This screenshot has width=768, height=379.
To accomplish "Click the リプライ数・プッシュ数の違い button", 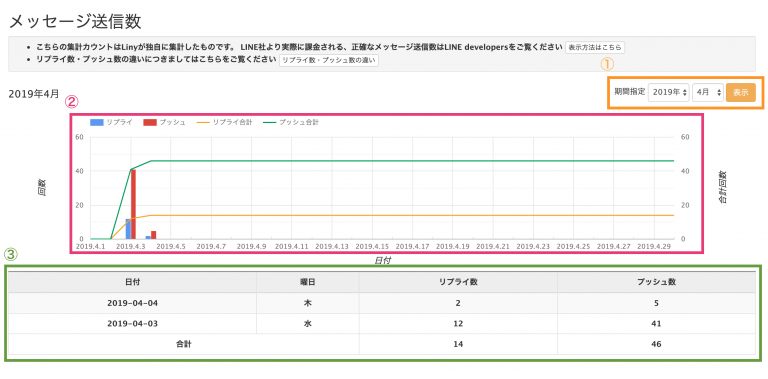I will [329, 60].
